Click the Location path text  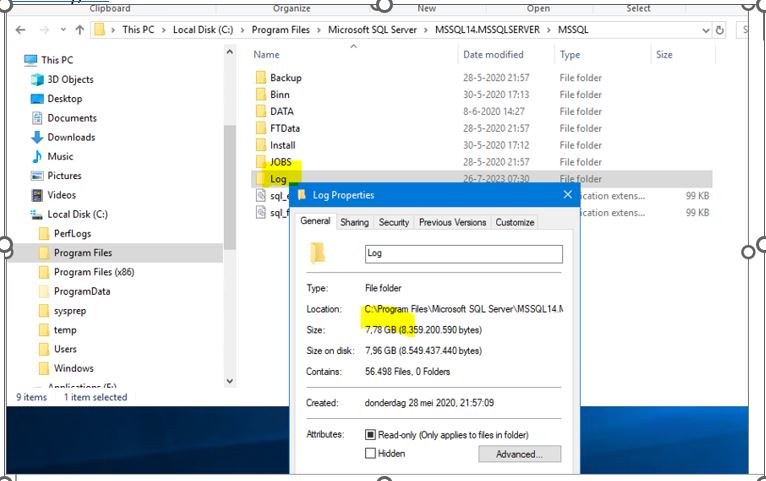pos(464,309)
